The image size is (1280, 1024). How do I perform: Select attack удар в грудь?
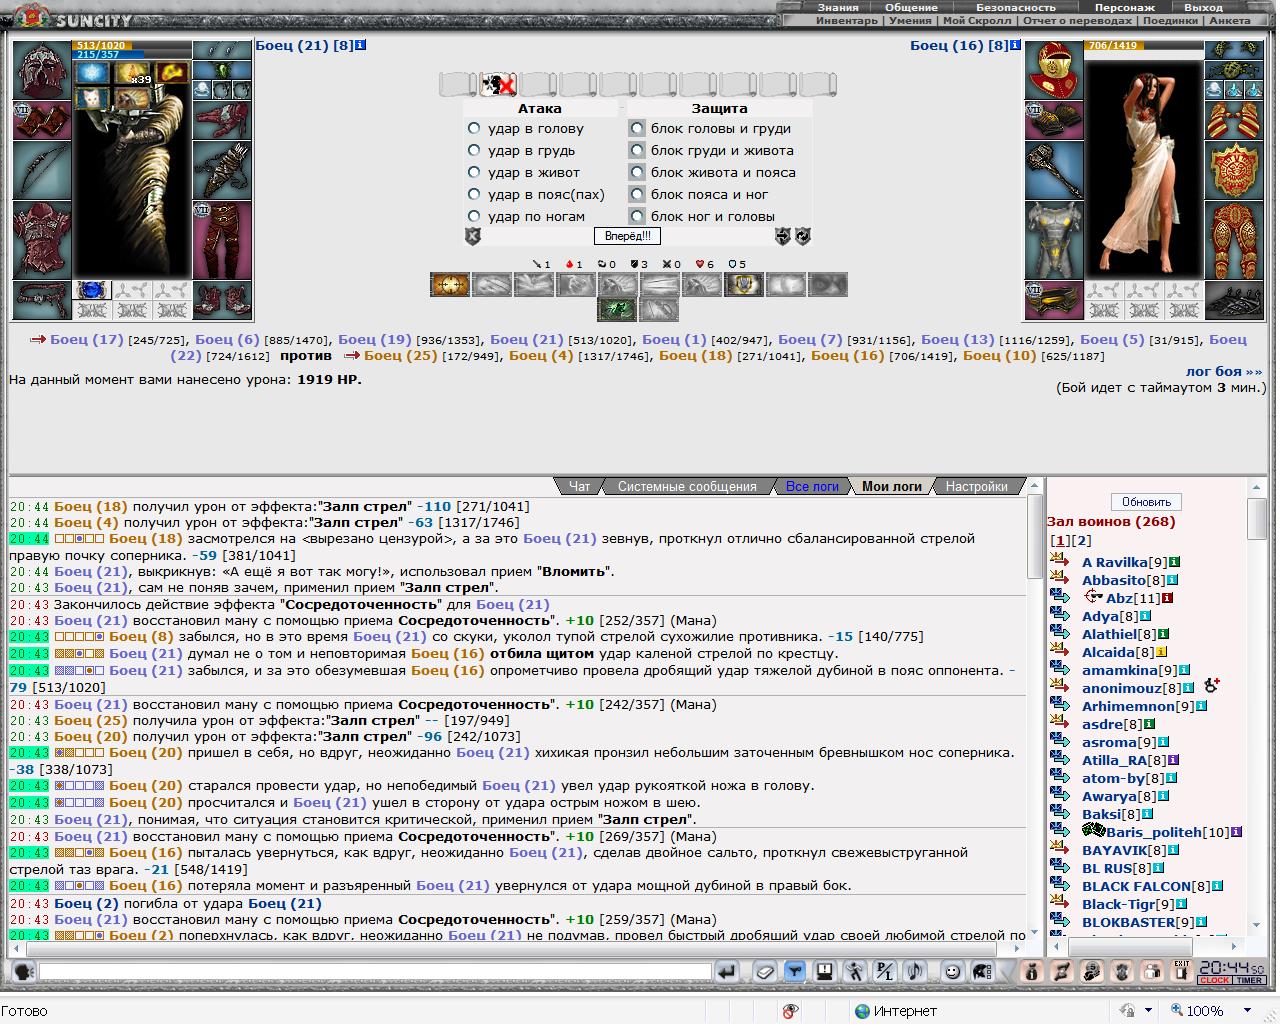point(474,150)
